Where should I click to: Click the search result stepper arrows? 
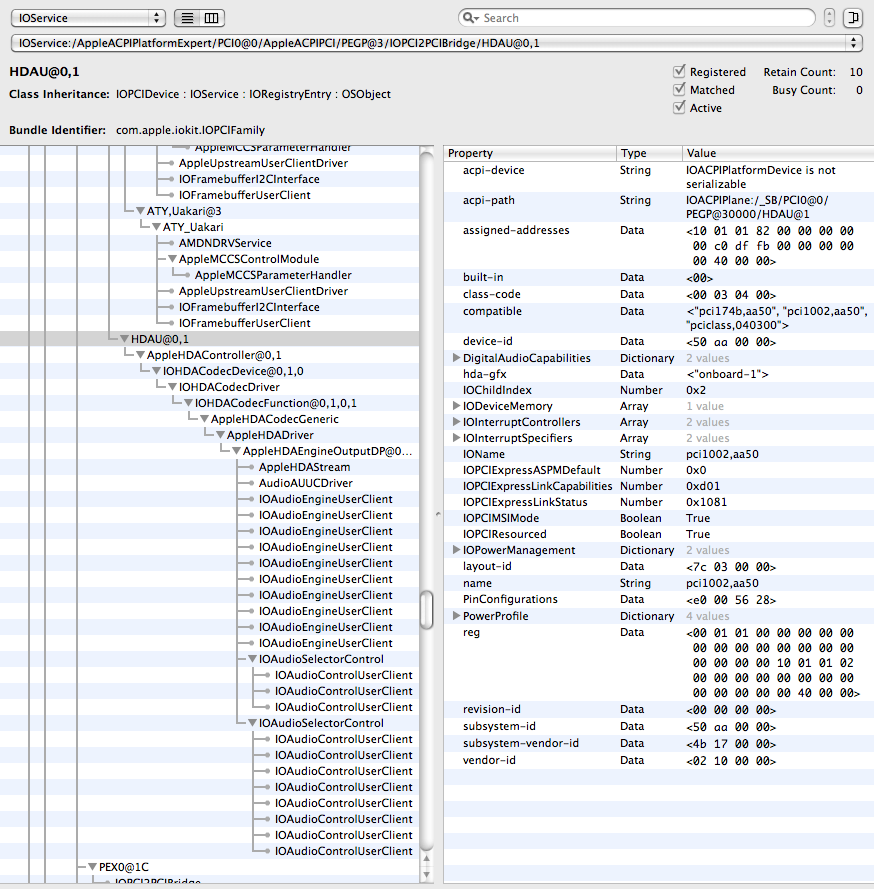pyautogui.click(x=829, y=18)
